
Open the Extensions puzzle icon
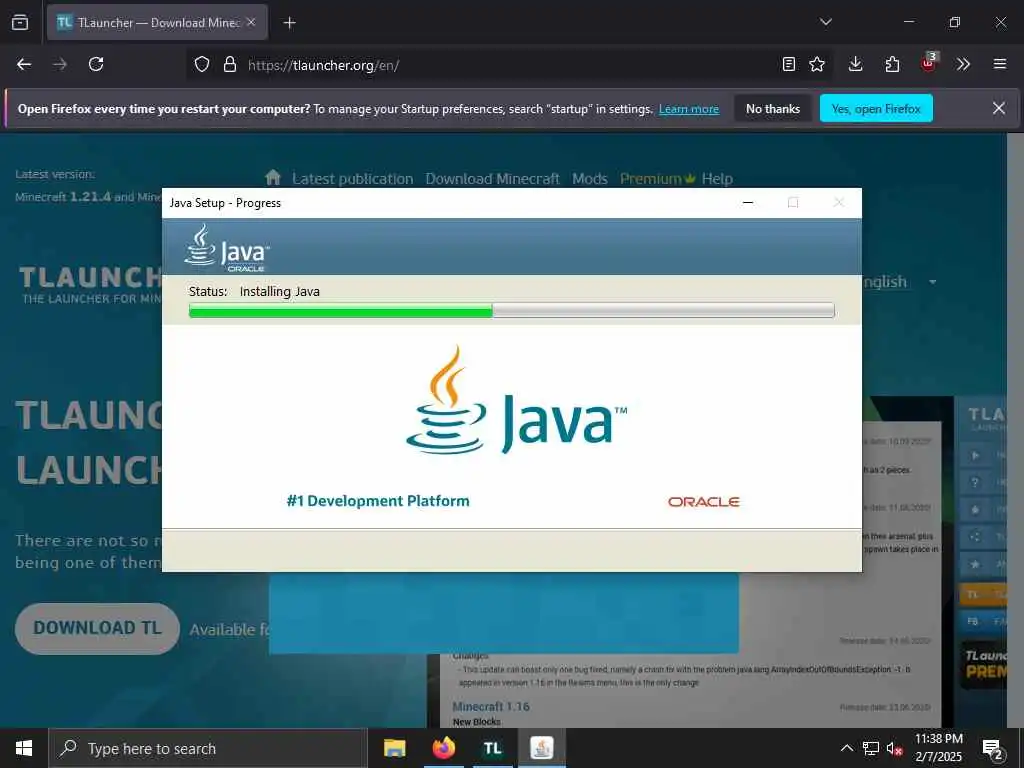[x=892, y=64]
